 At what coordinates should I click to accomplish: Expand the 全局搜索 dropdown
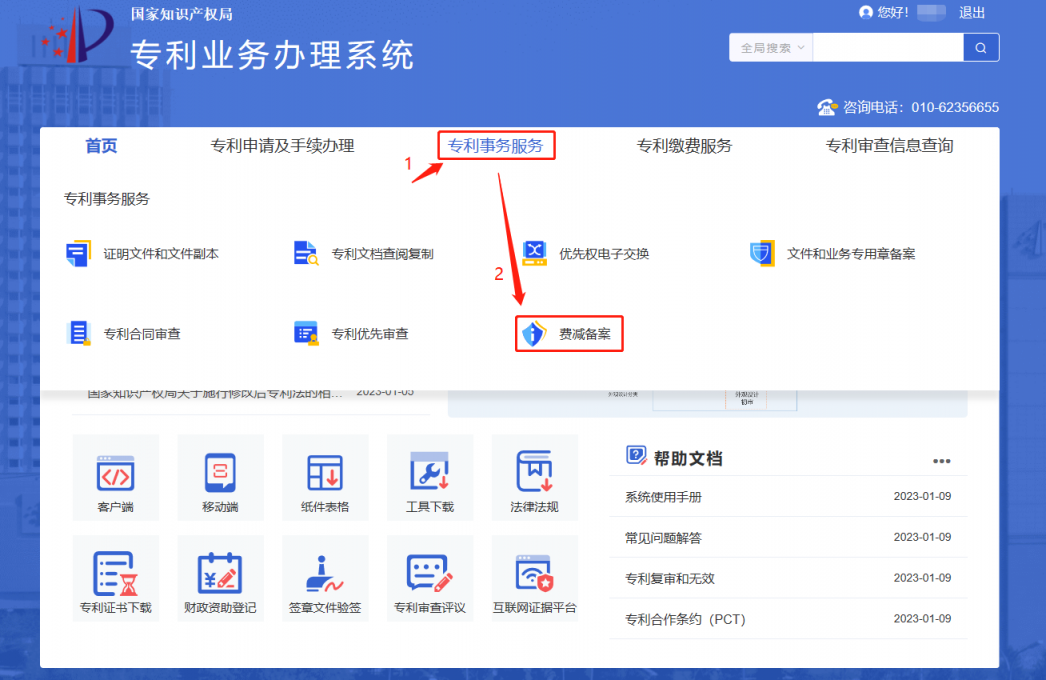tap(772, 48)
